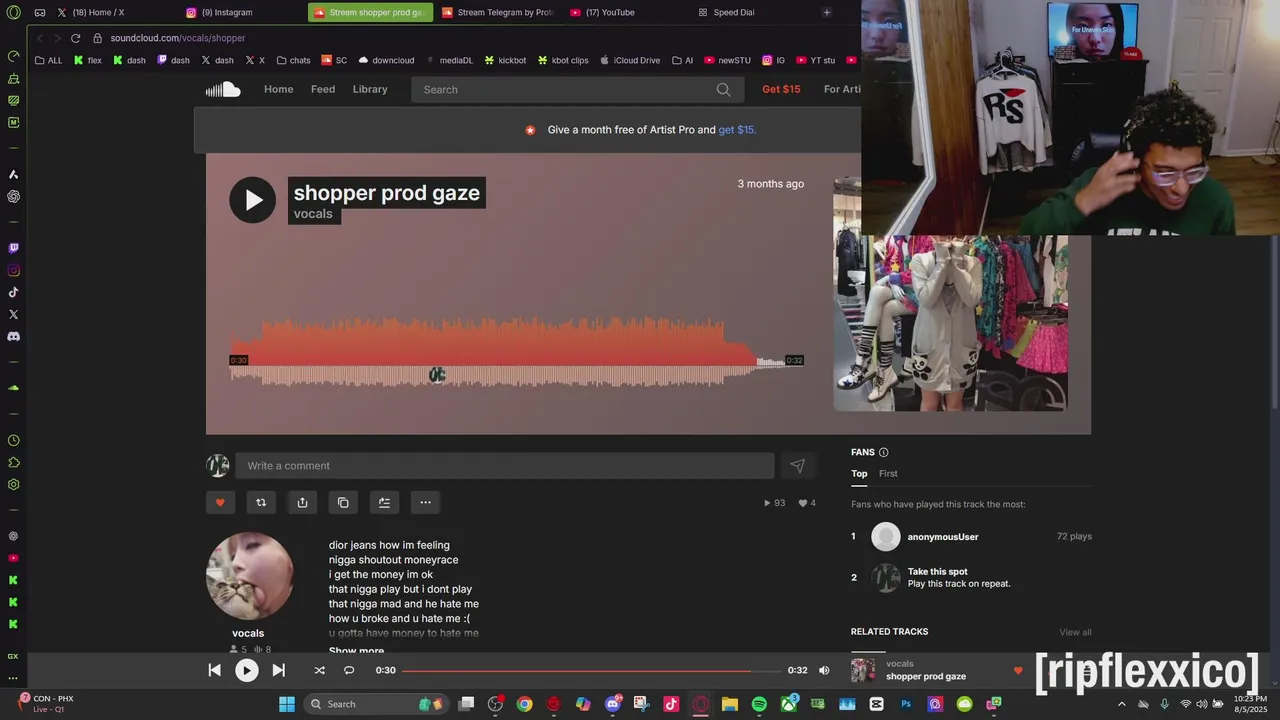Open Instagram in the Opera sidebar
1280x720 pixels.
click(x=13, y=270)
